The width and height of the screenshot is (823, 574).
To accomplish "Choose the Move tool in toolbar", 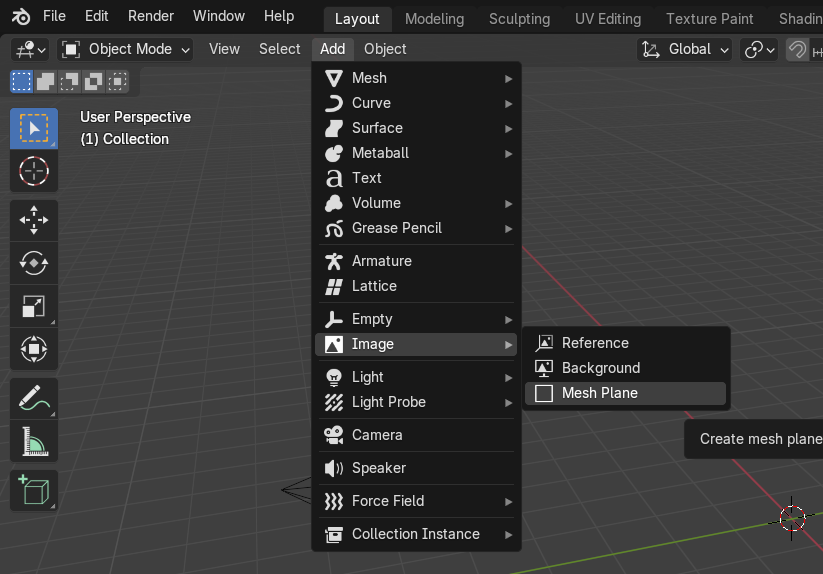I will click(34, 220).
